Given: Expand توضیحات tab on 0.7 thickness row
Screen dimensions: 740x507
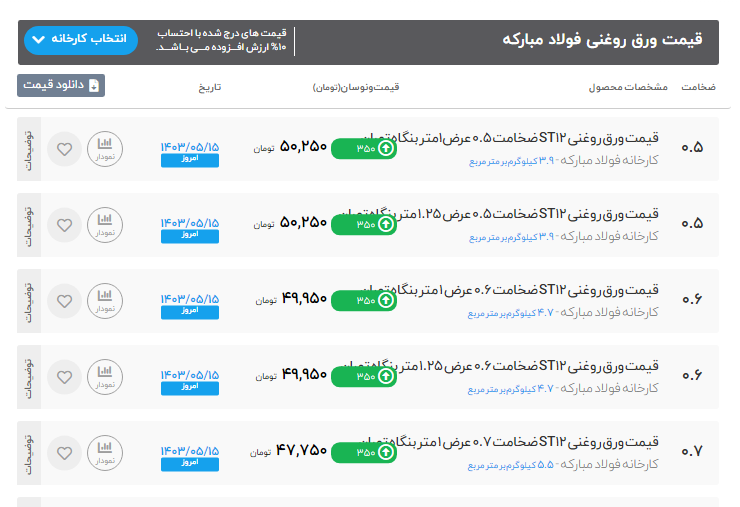Looking at the screenshot, I should (x=29, y=453).
